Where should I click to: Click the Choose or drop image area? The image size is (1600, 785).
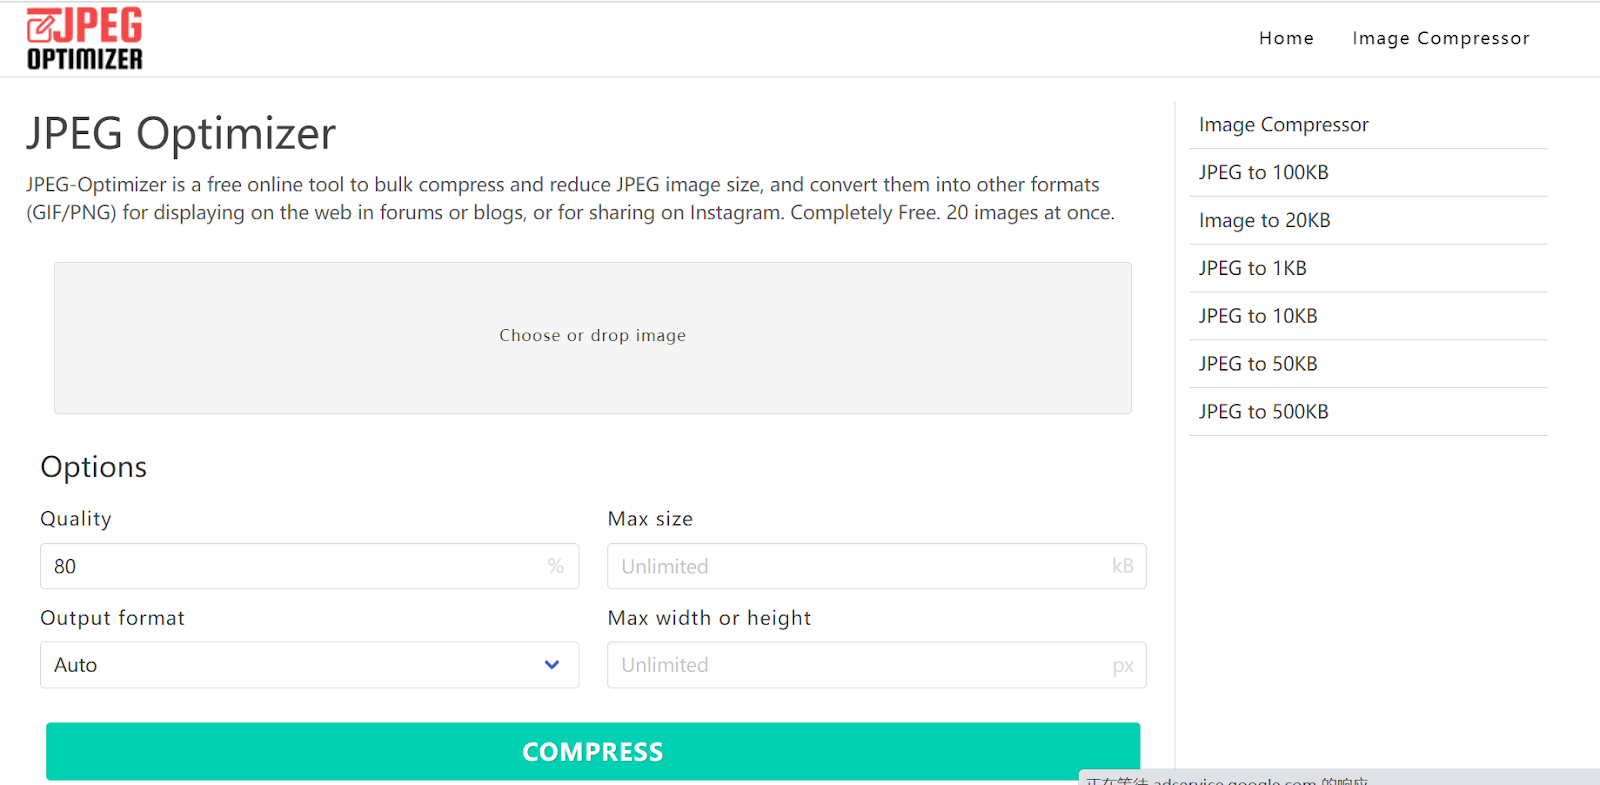[593, 338]
